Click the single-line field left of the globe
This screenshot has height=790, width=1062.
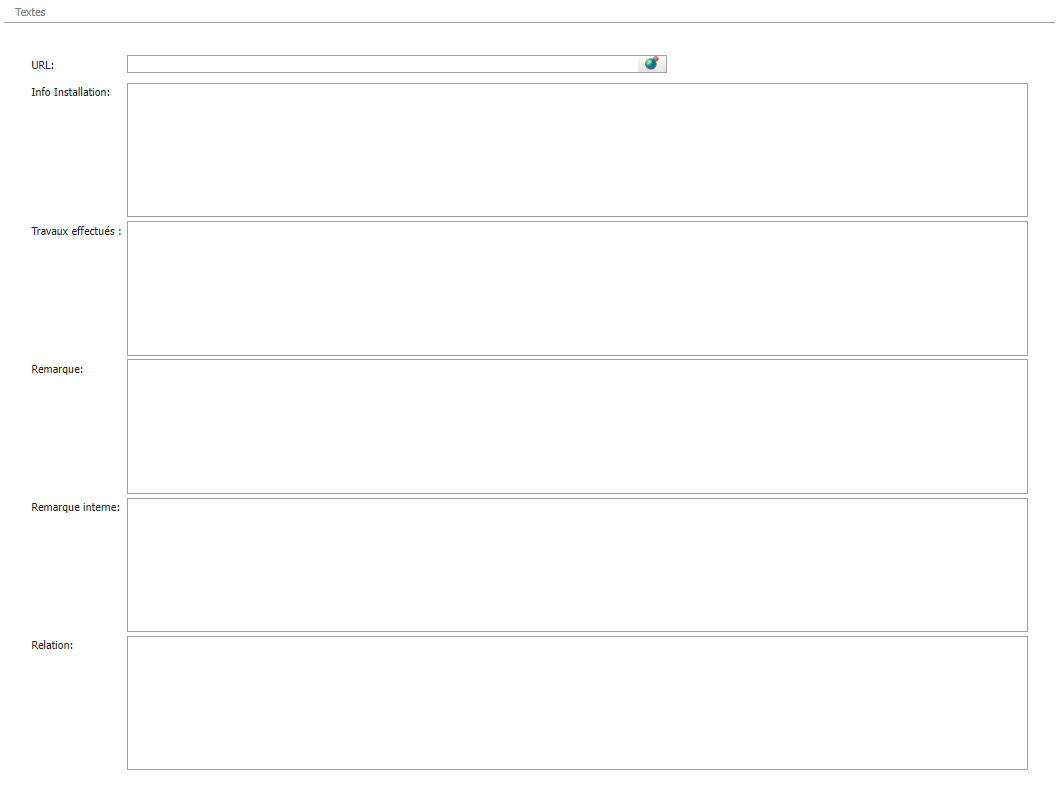point(383,64)
